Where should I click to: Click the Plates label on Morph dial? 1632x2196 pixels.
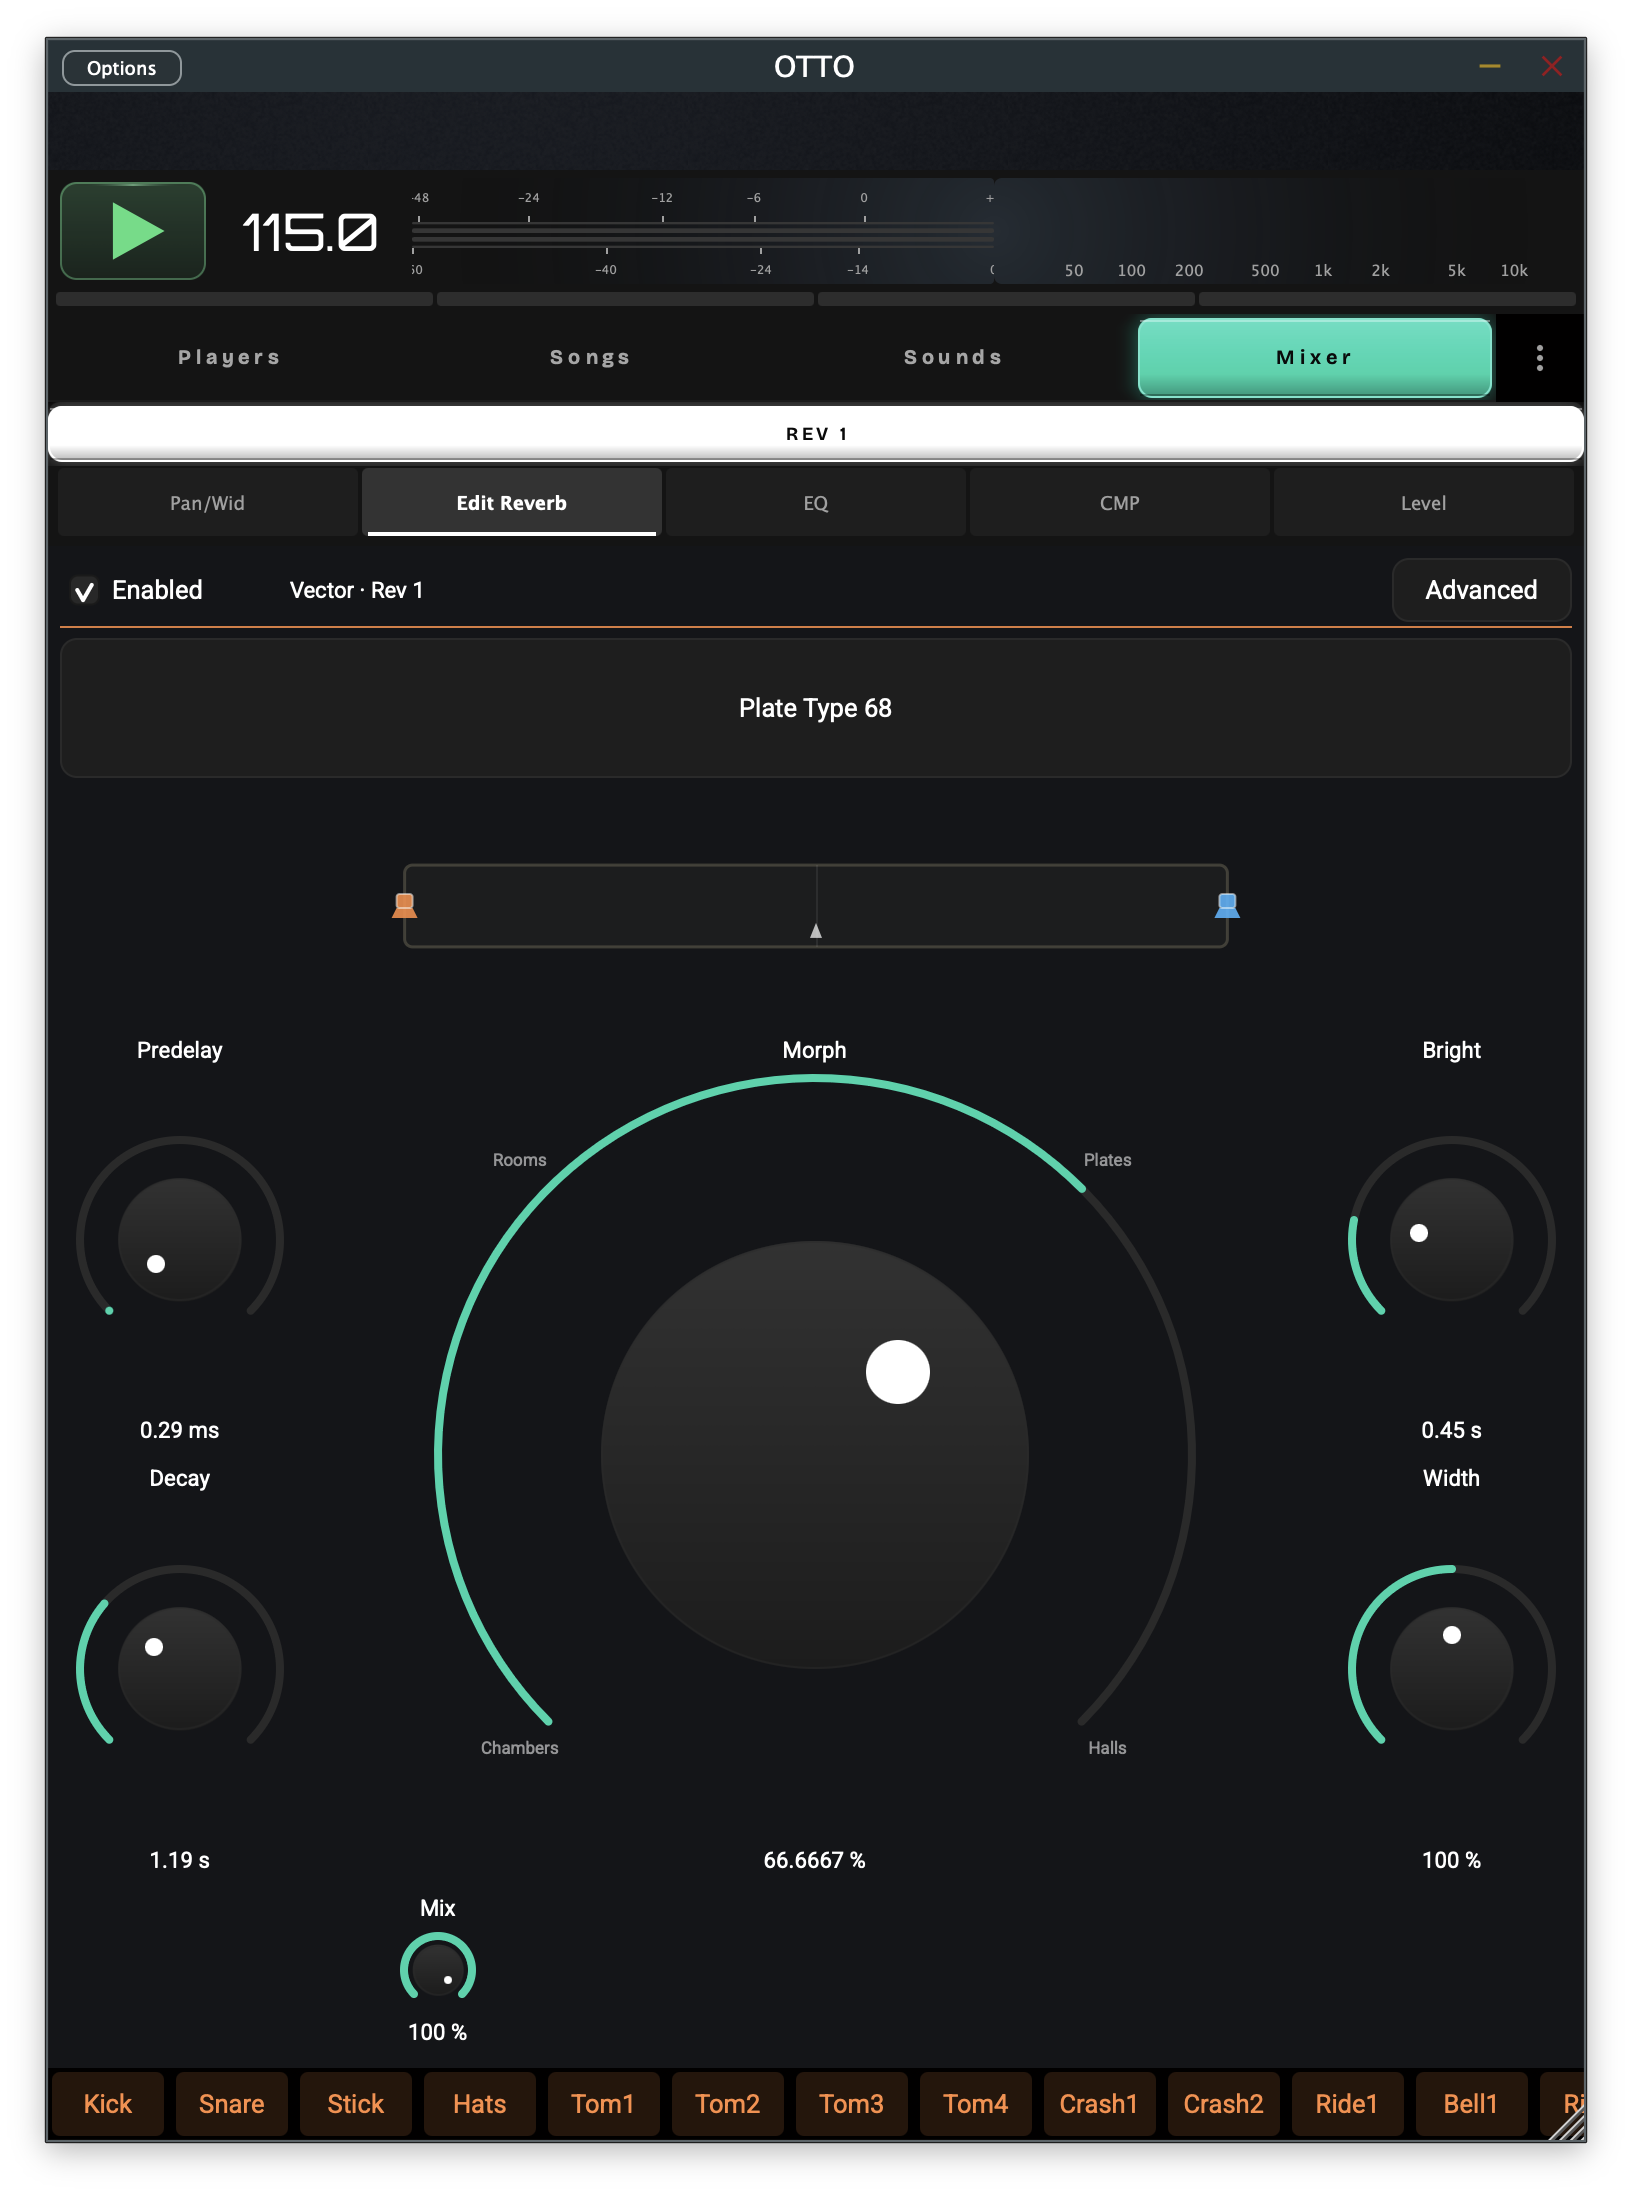pyautogui.click(x=1108, y=1160)
